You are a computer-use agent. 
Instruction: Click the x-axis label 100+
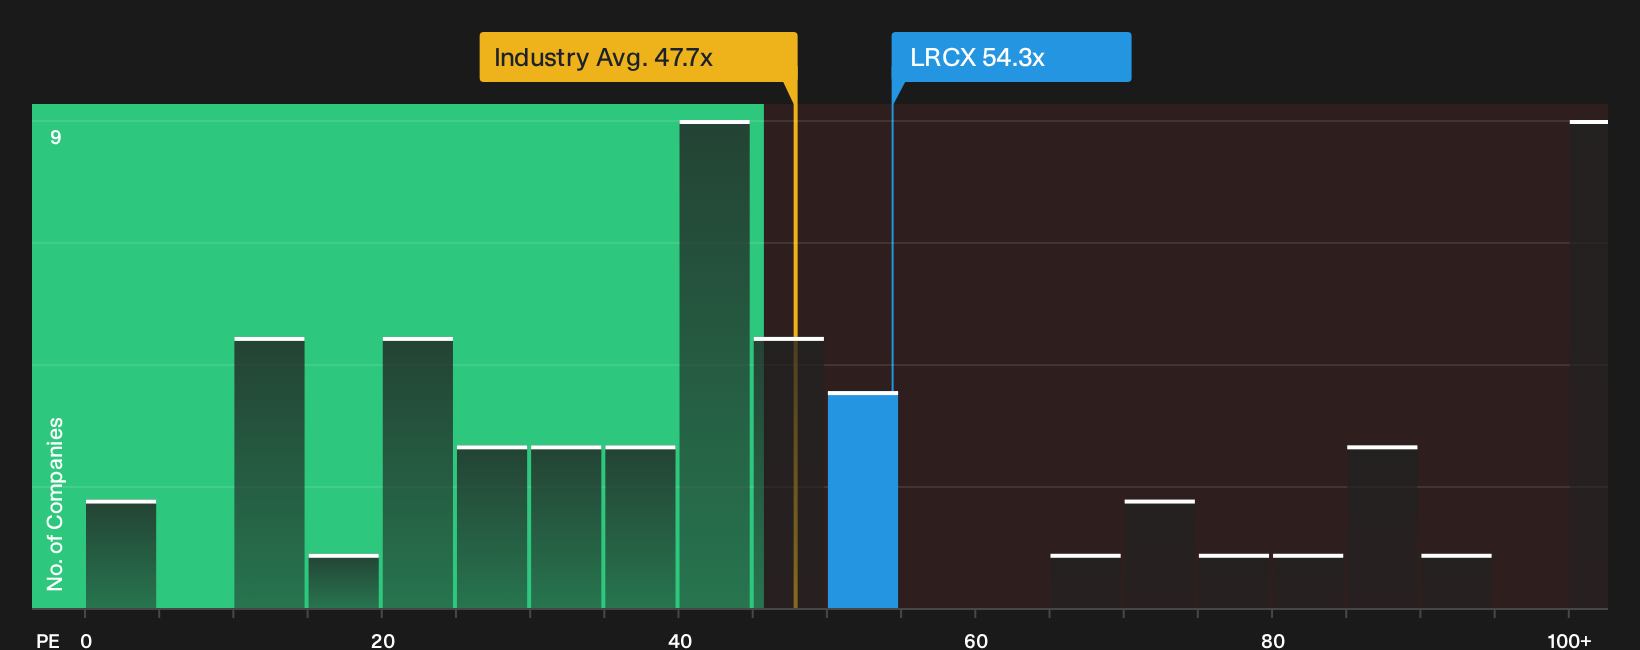tap(1569, 641)
